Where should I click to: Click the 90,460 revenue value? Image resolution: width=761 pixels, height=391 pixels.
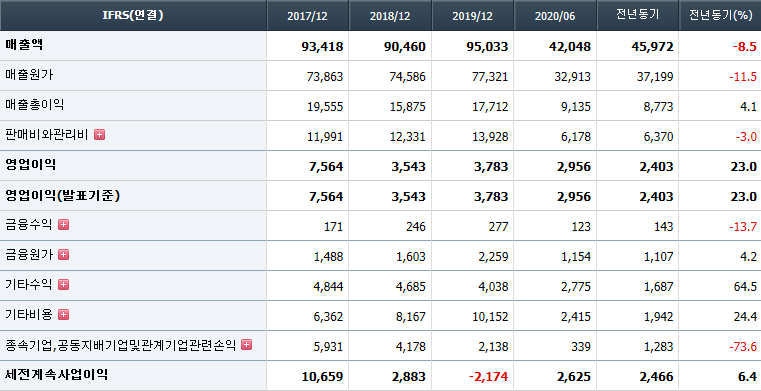pos(404,47)
